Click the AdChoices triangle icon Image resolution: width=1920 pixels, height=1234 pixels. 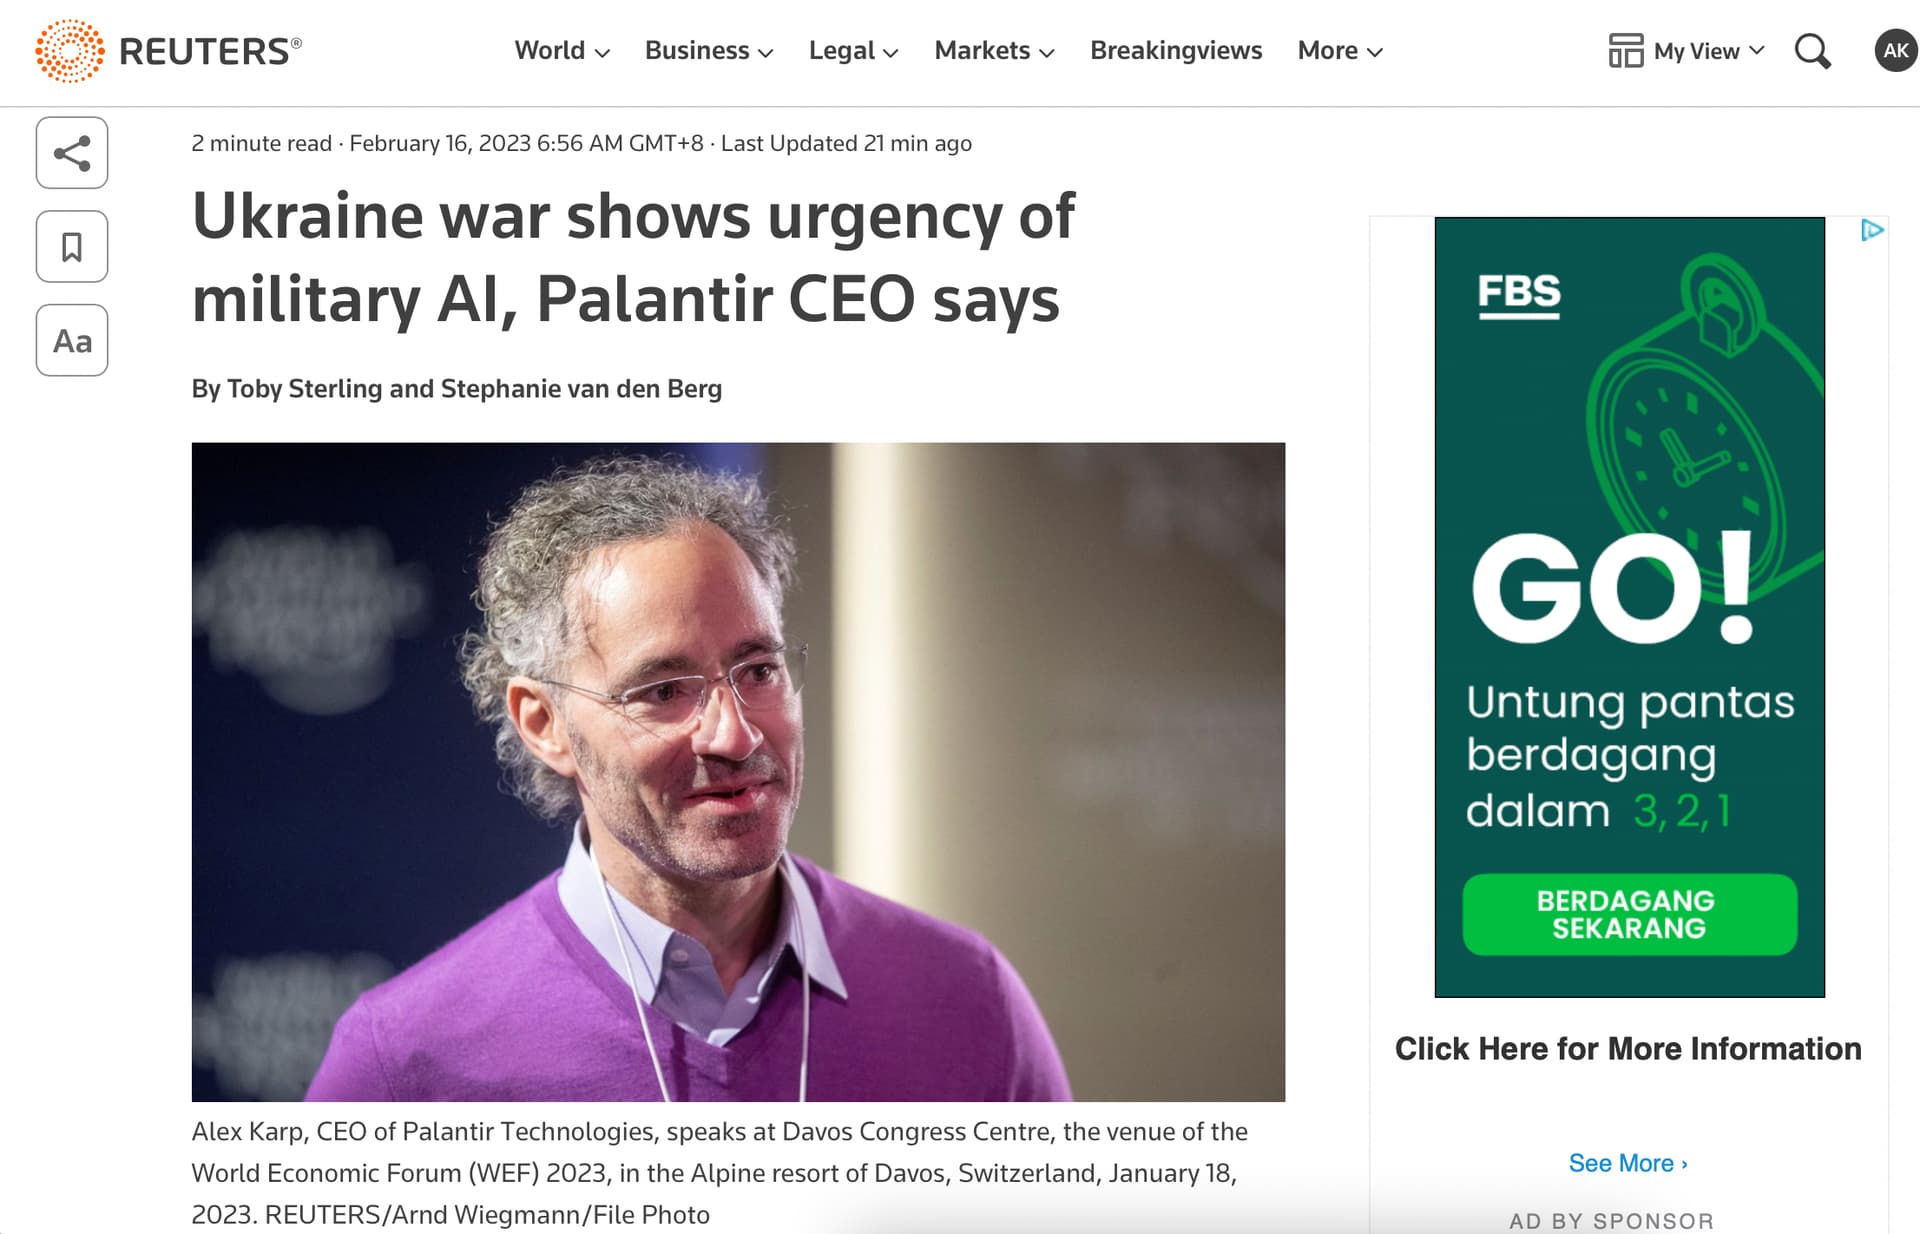click(x=1872, y=231)
